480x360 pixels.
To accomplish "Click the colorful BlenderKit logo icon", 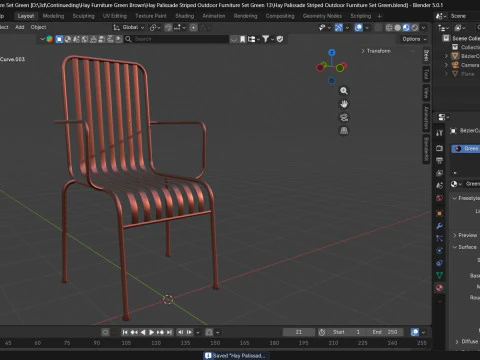I will [x=50, y=39].
